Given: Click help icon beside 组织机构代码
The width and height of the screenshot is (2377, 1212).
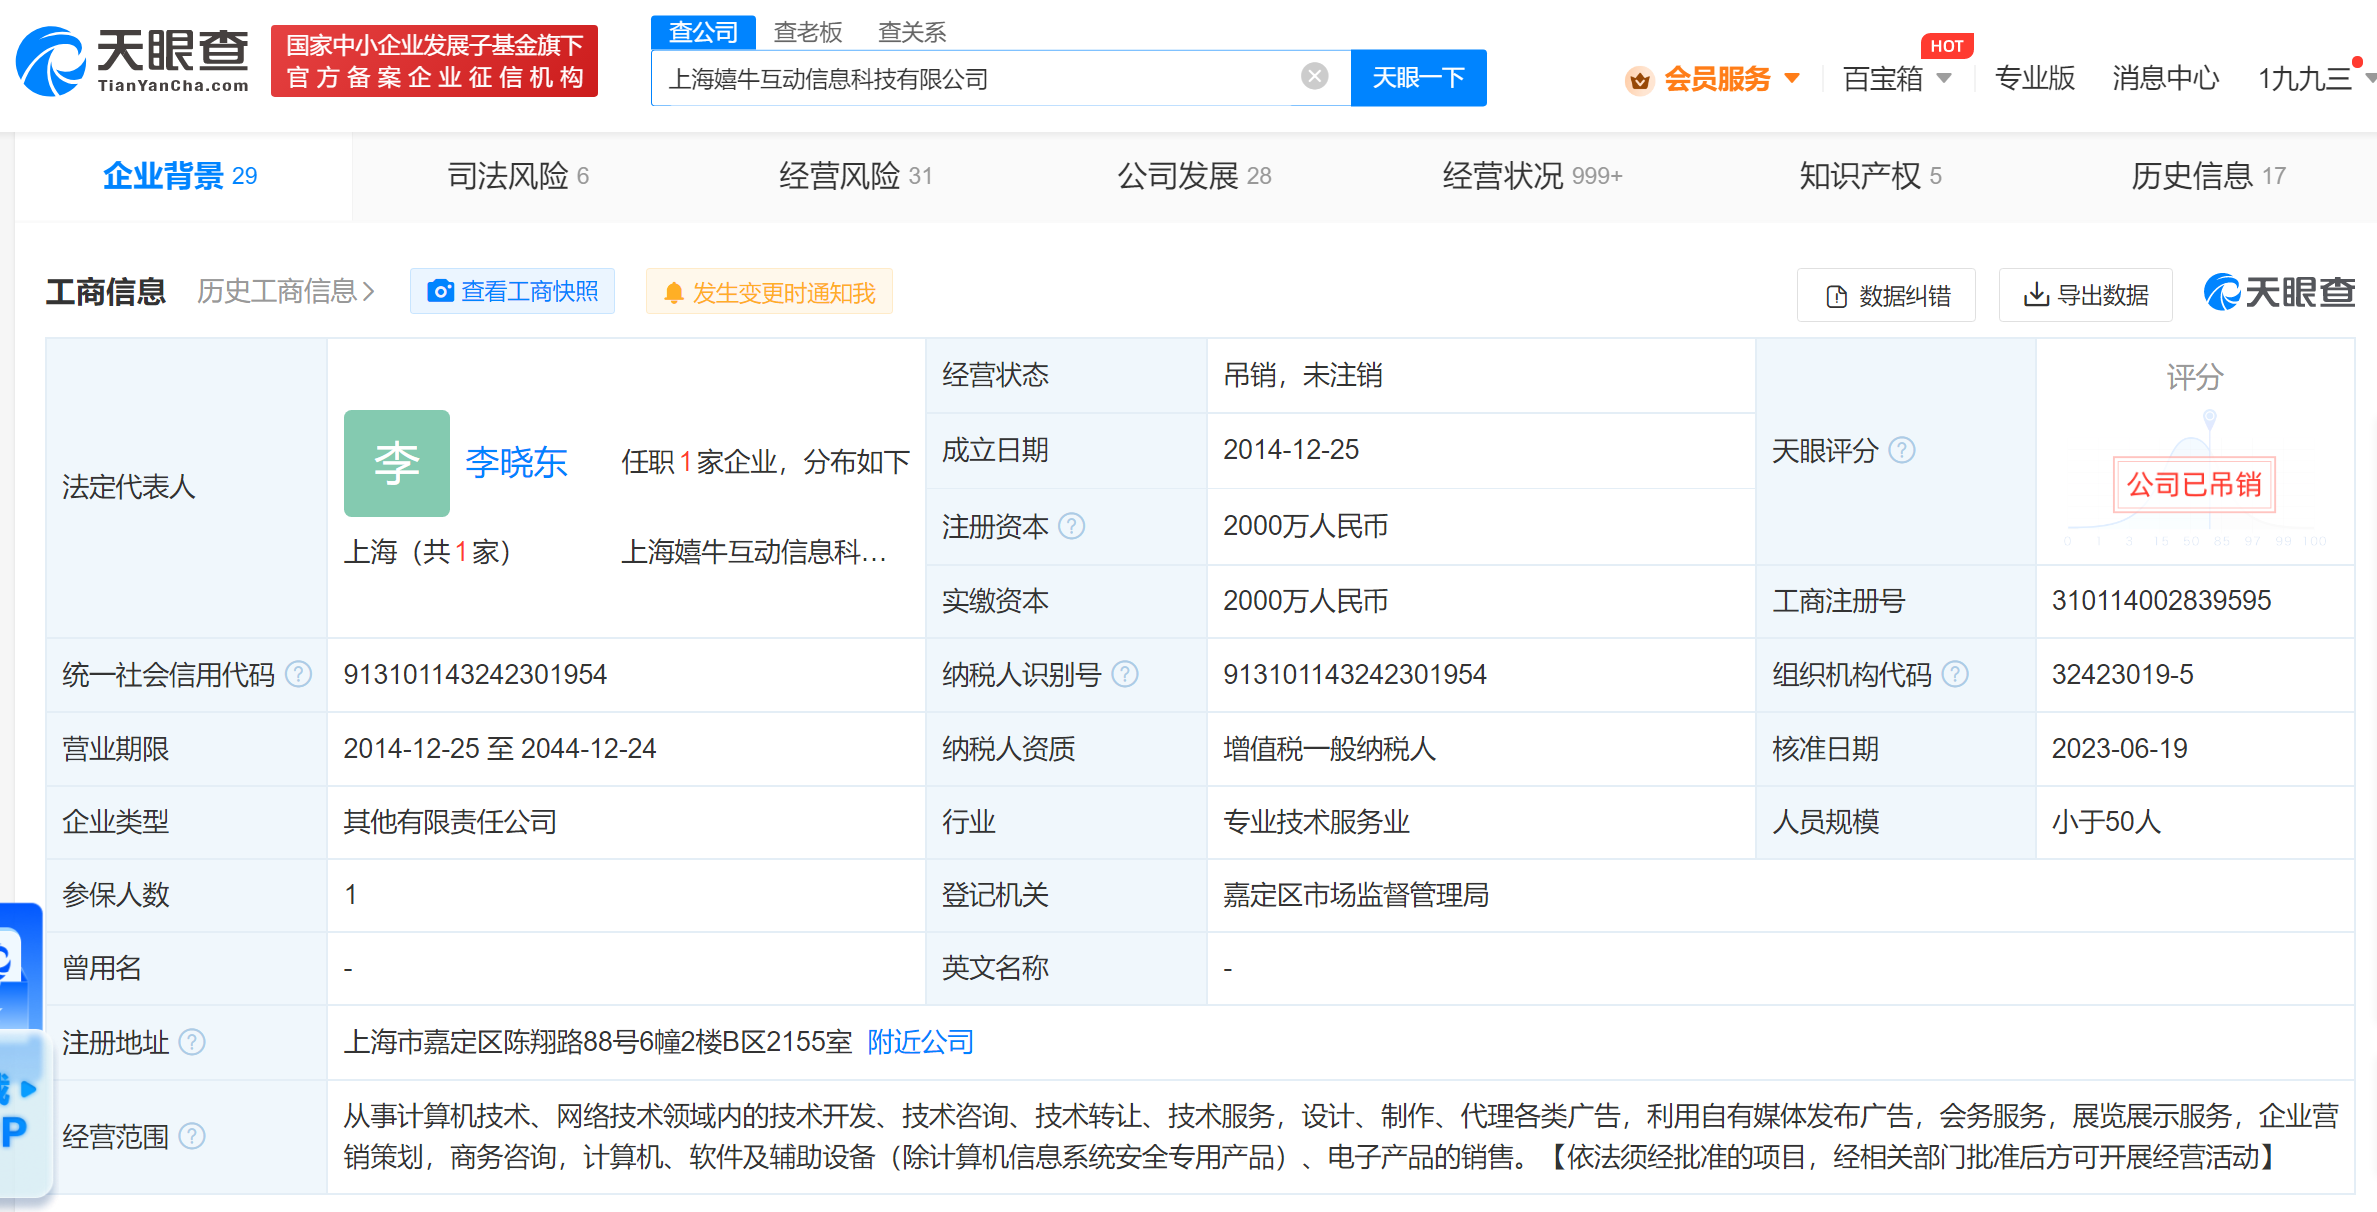Looking at the screenshot, I should (x=1955, y=674).
